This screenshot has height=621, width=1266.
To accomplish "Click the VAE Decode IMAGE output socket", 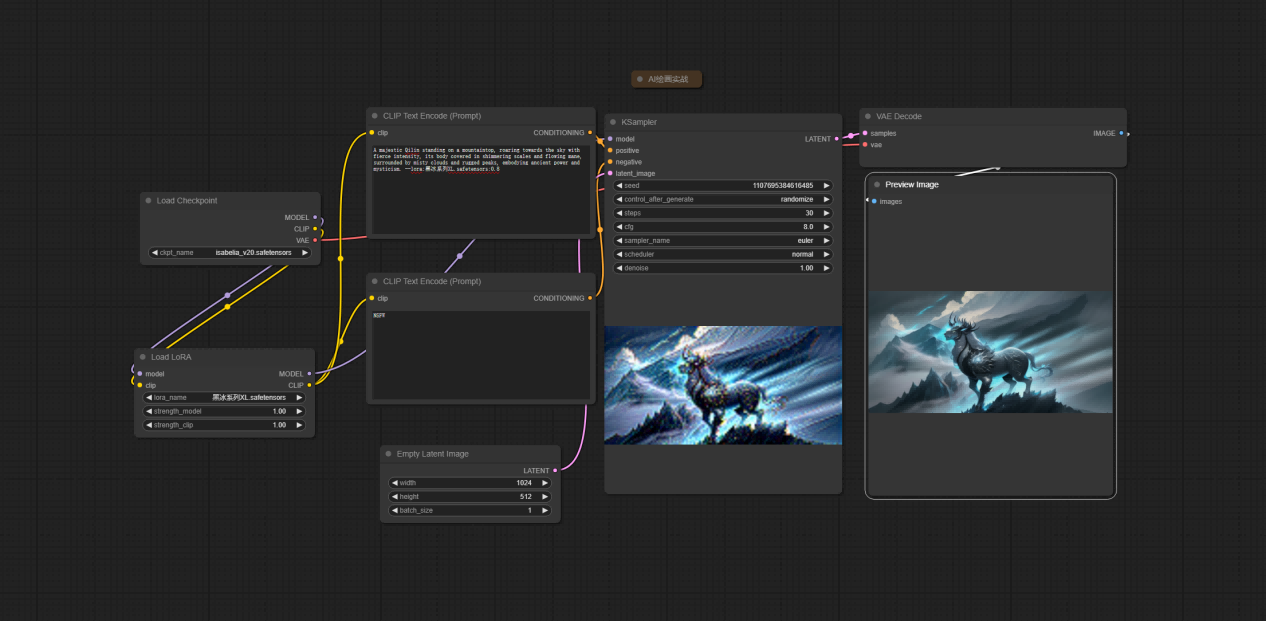I will (1121, 133).
